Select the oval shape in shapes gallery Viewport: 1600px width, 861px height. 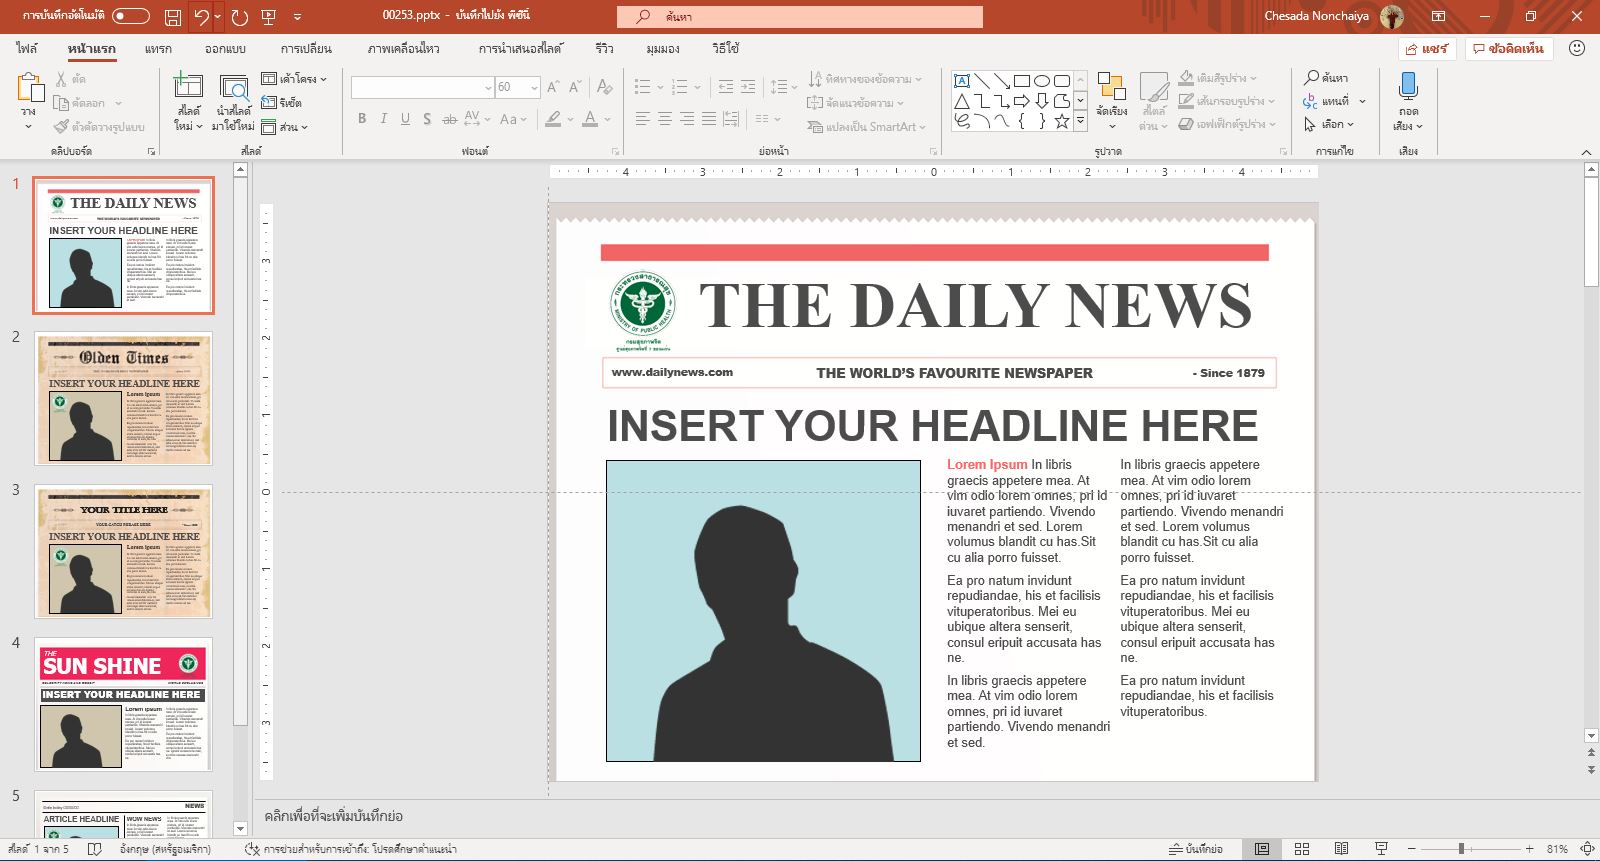(x=1042, y=81)
